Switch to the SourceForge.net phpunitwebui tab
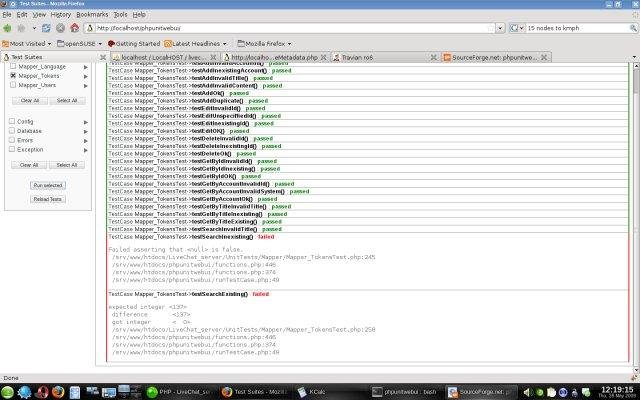Screen dimensions: 640x400 pos(495,57)
